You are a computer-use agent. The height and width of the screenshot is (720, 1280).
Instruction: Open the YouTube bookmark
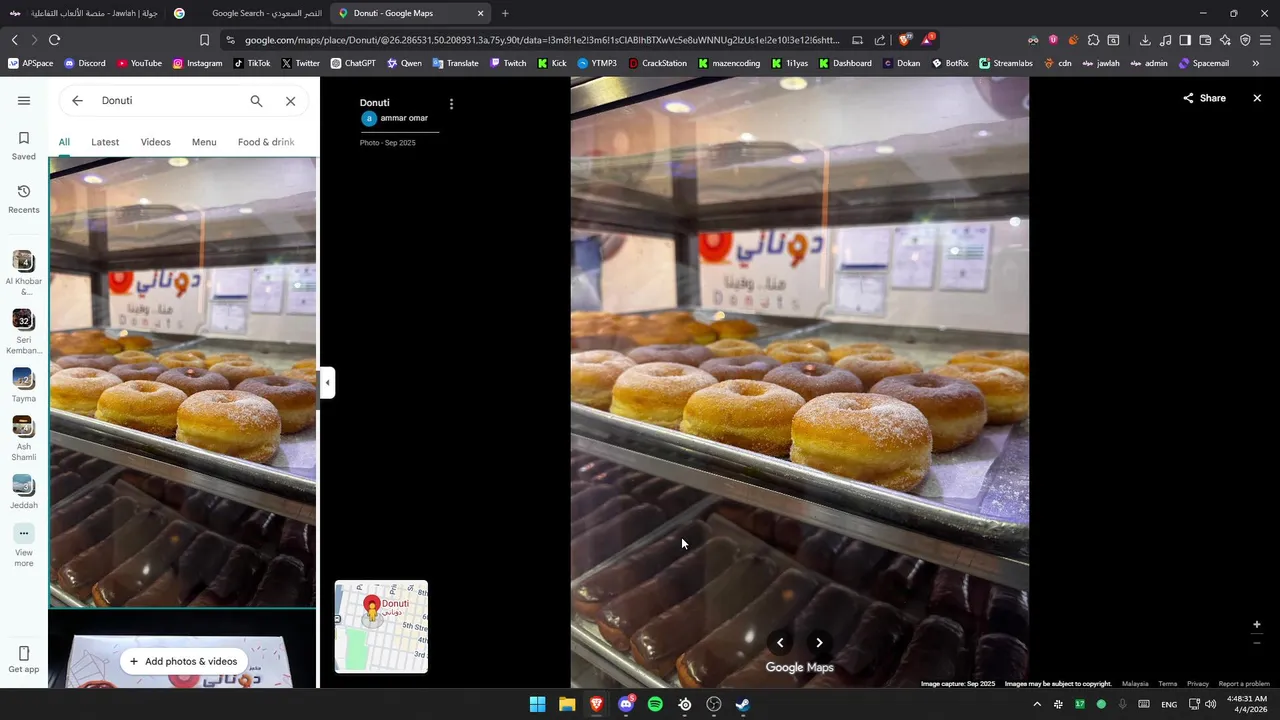[x=139, y=63]
